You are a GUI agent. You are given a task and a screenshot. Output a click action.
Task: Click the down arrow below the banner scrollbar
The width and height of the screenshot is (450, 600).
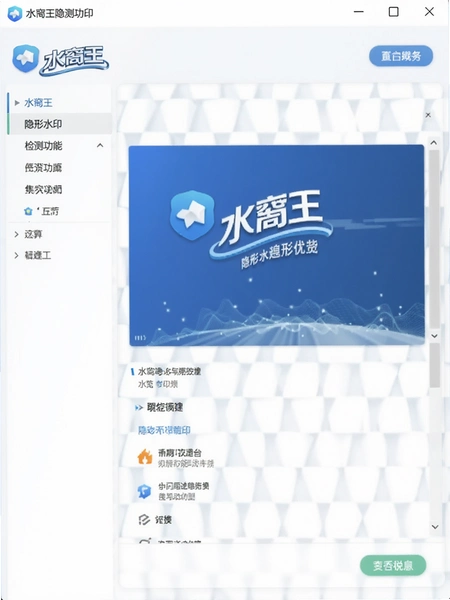coord(434,336)
